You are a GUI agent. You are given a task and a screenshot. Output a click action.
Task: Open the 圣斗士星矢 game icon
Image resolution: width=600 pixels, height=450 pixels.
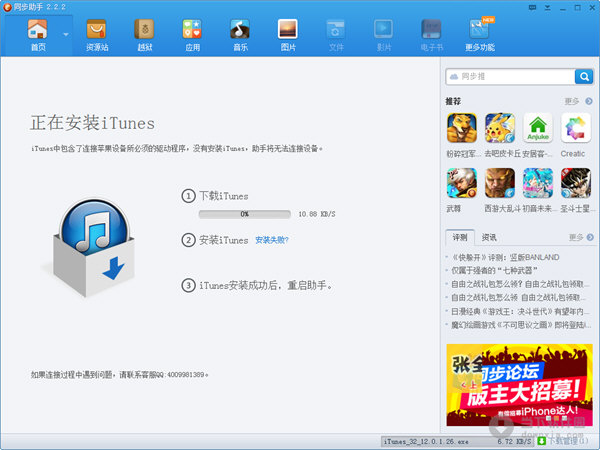(x=576, y=183)
